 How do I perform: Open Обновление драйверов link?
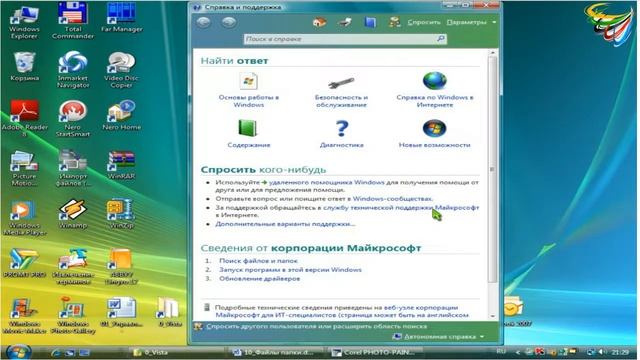point(260,279)
